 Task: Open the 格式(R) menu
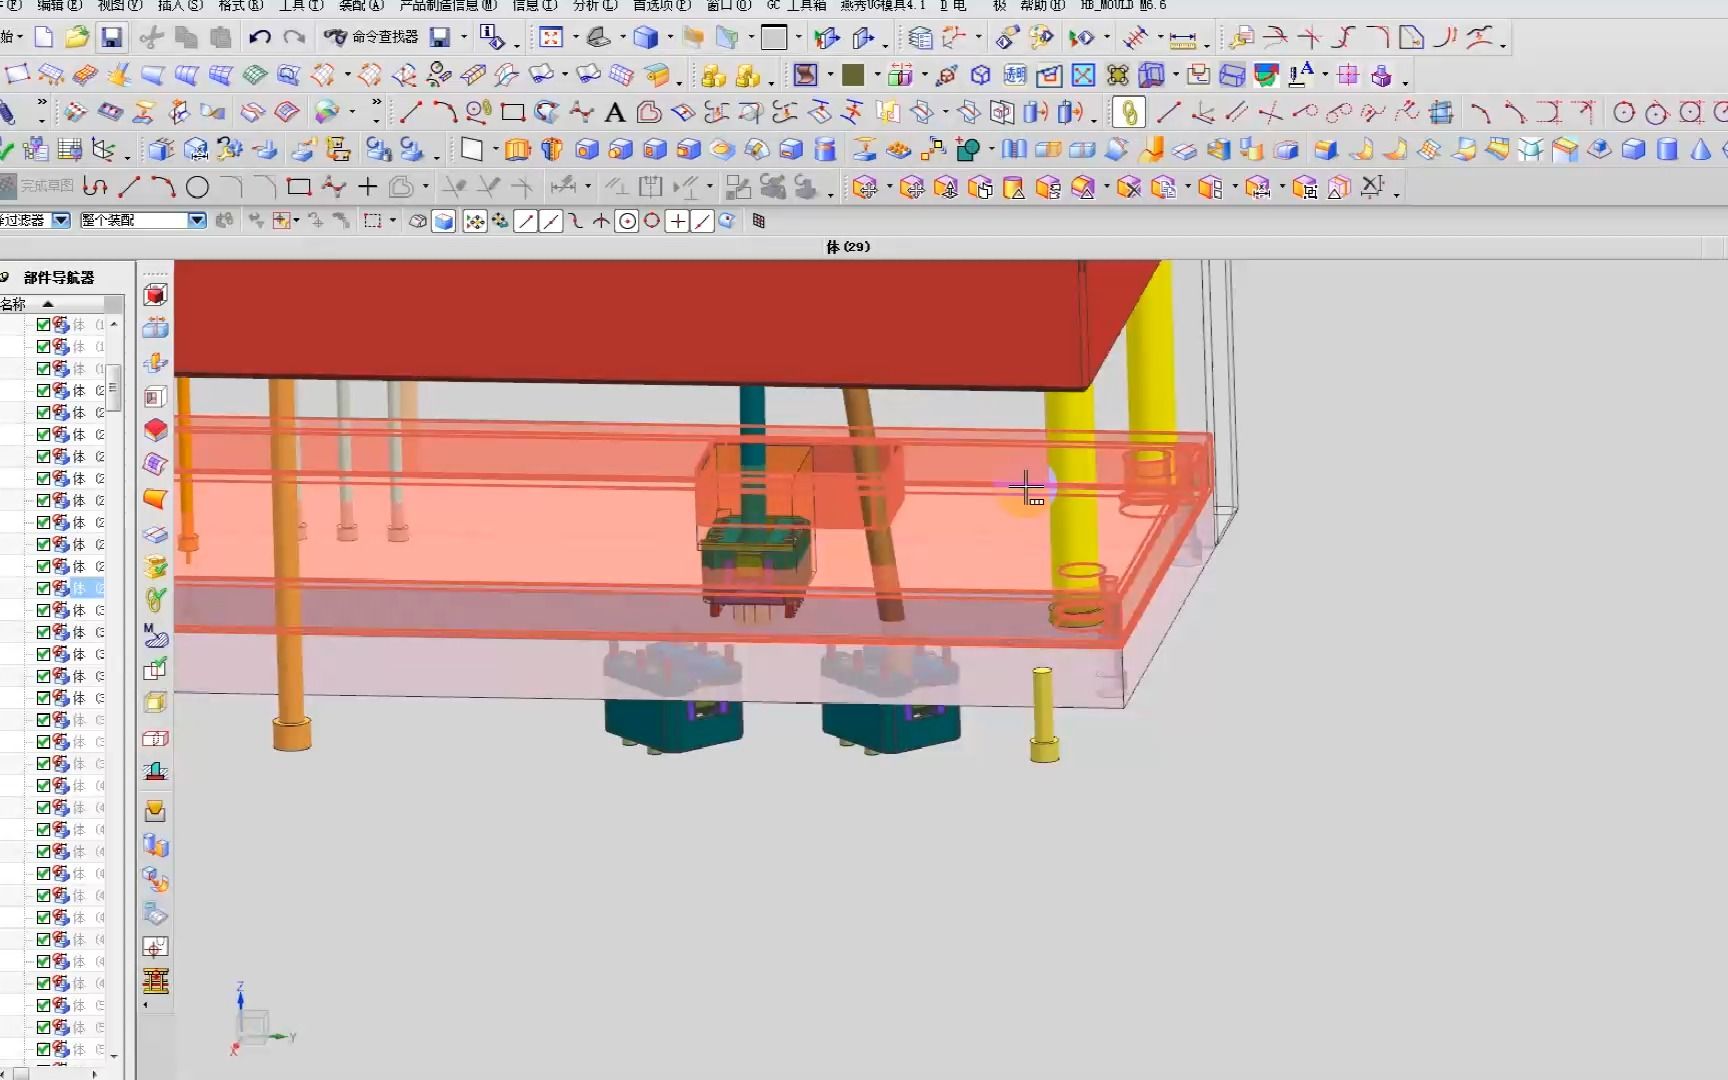[241, 5]
